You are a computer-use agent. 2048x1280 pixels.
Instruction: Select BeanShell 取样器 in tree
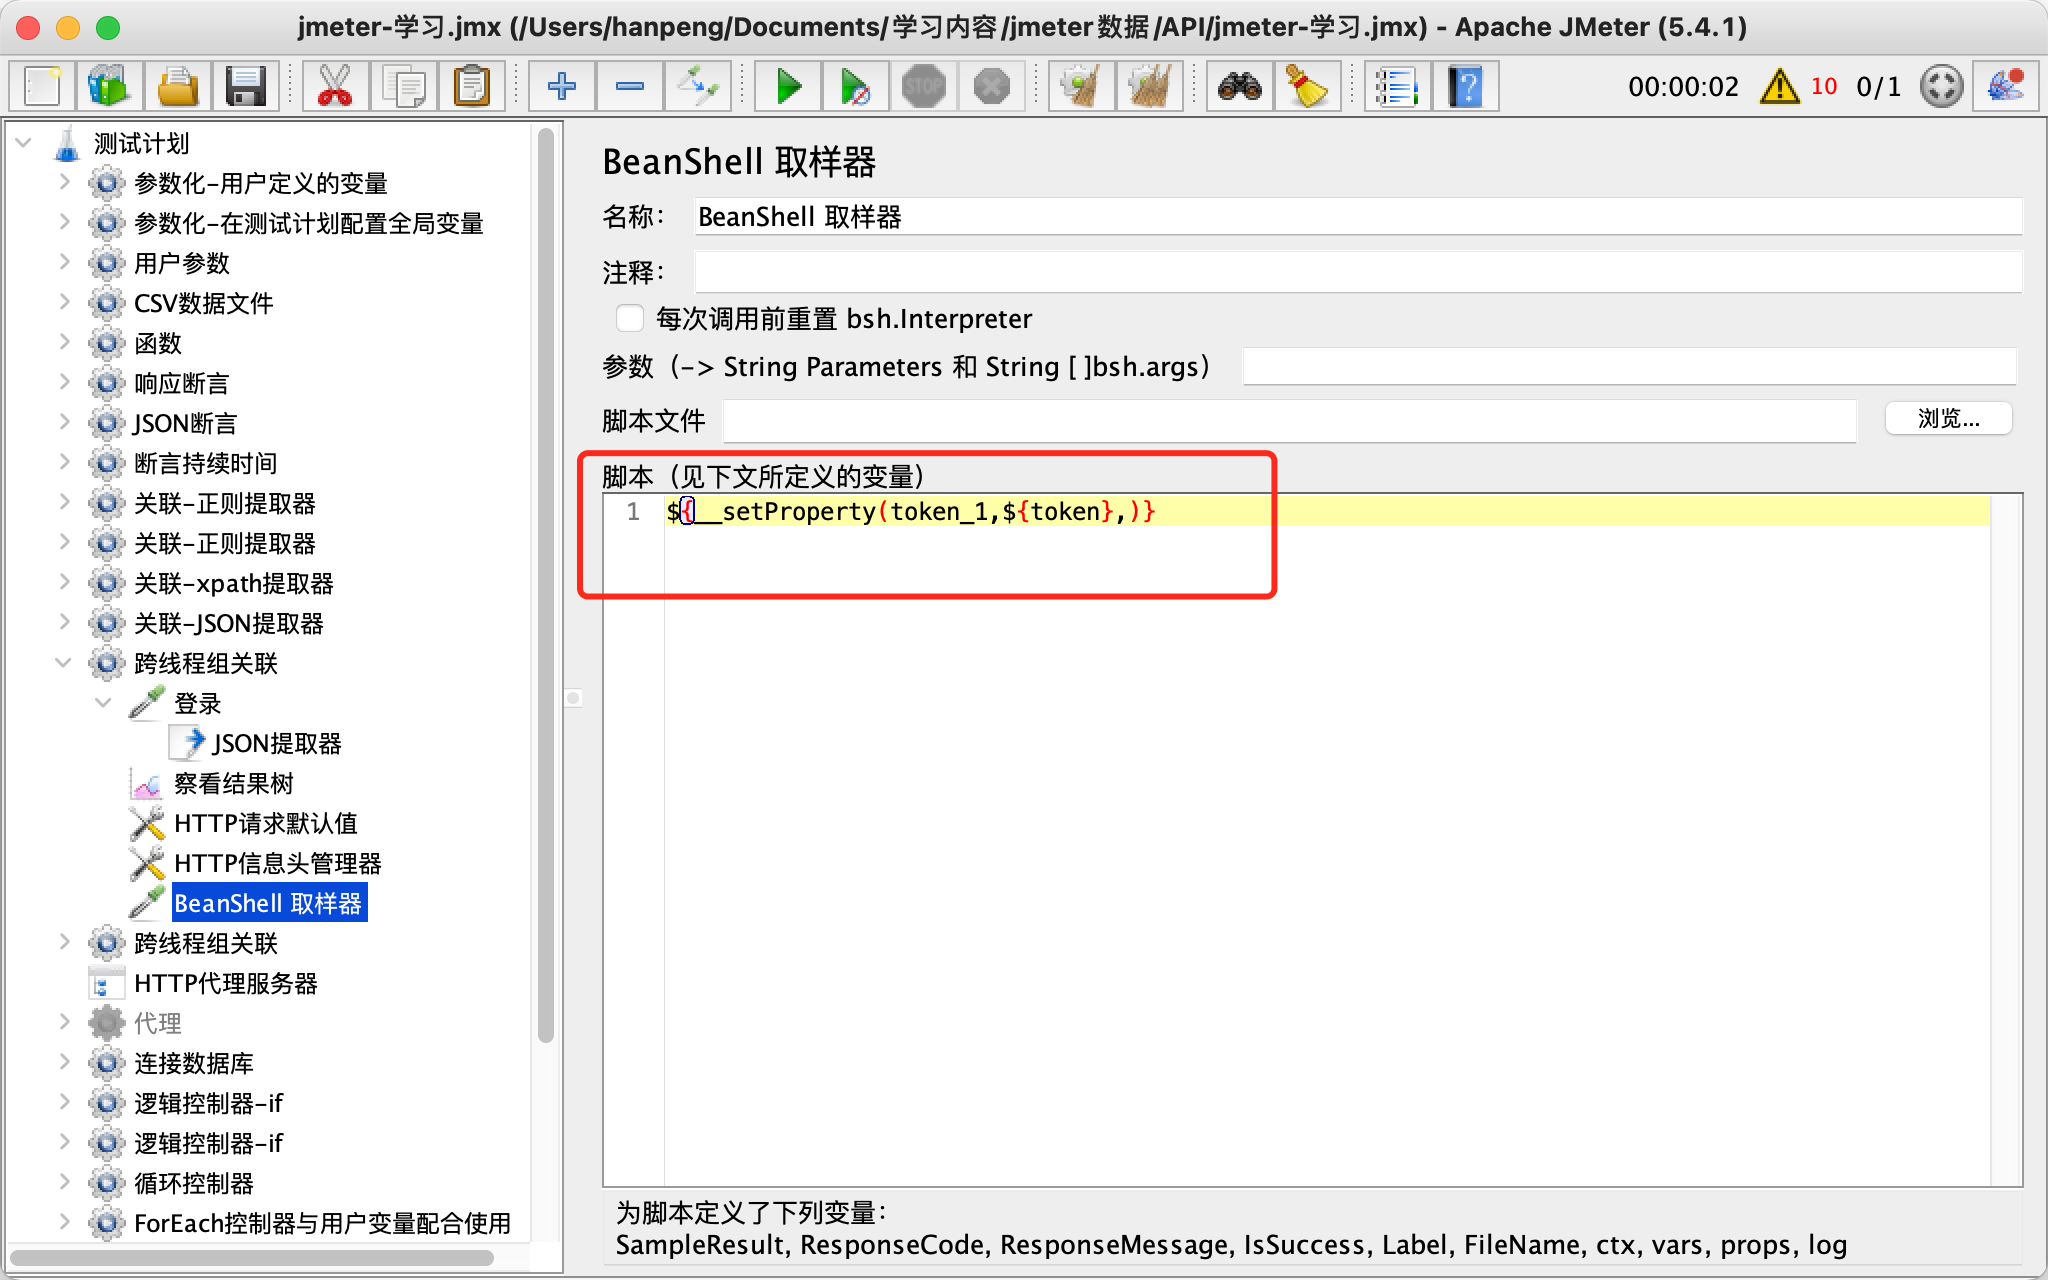(x=268, y=903)
